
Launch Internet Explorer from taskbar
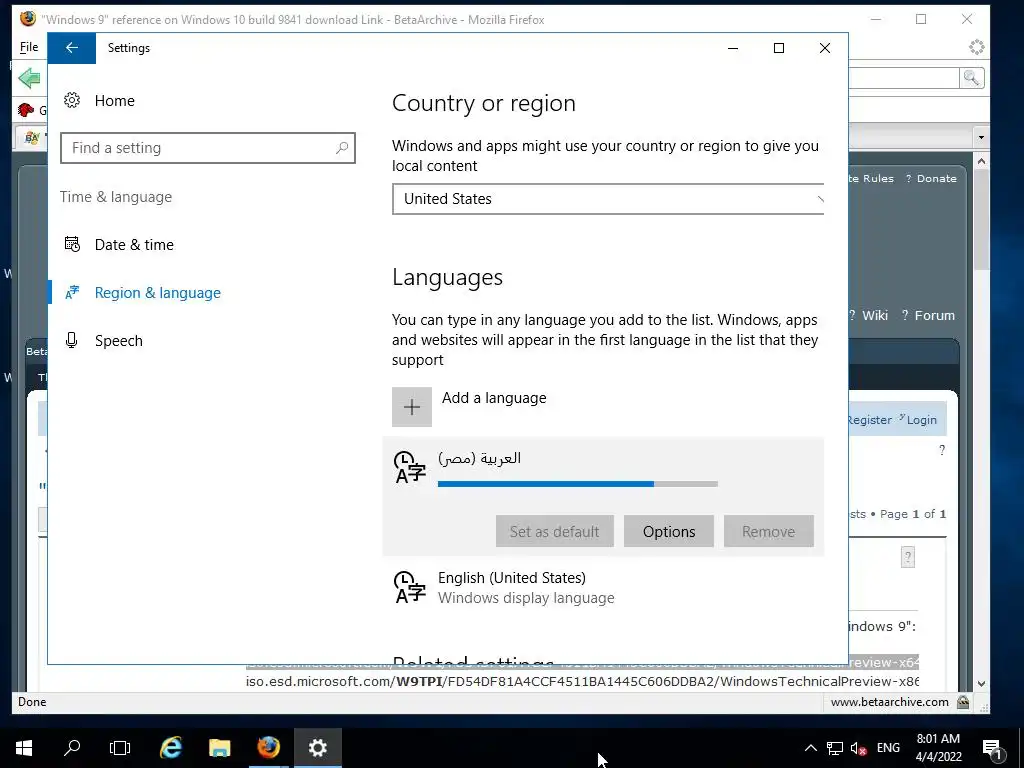point(171,748)
